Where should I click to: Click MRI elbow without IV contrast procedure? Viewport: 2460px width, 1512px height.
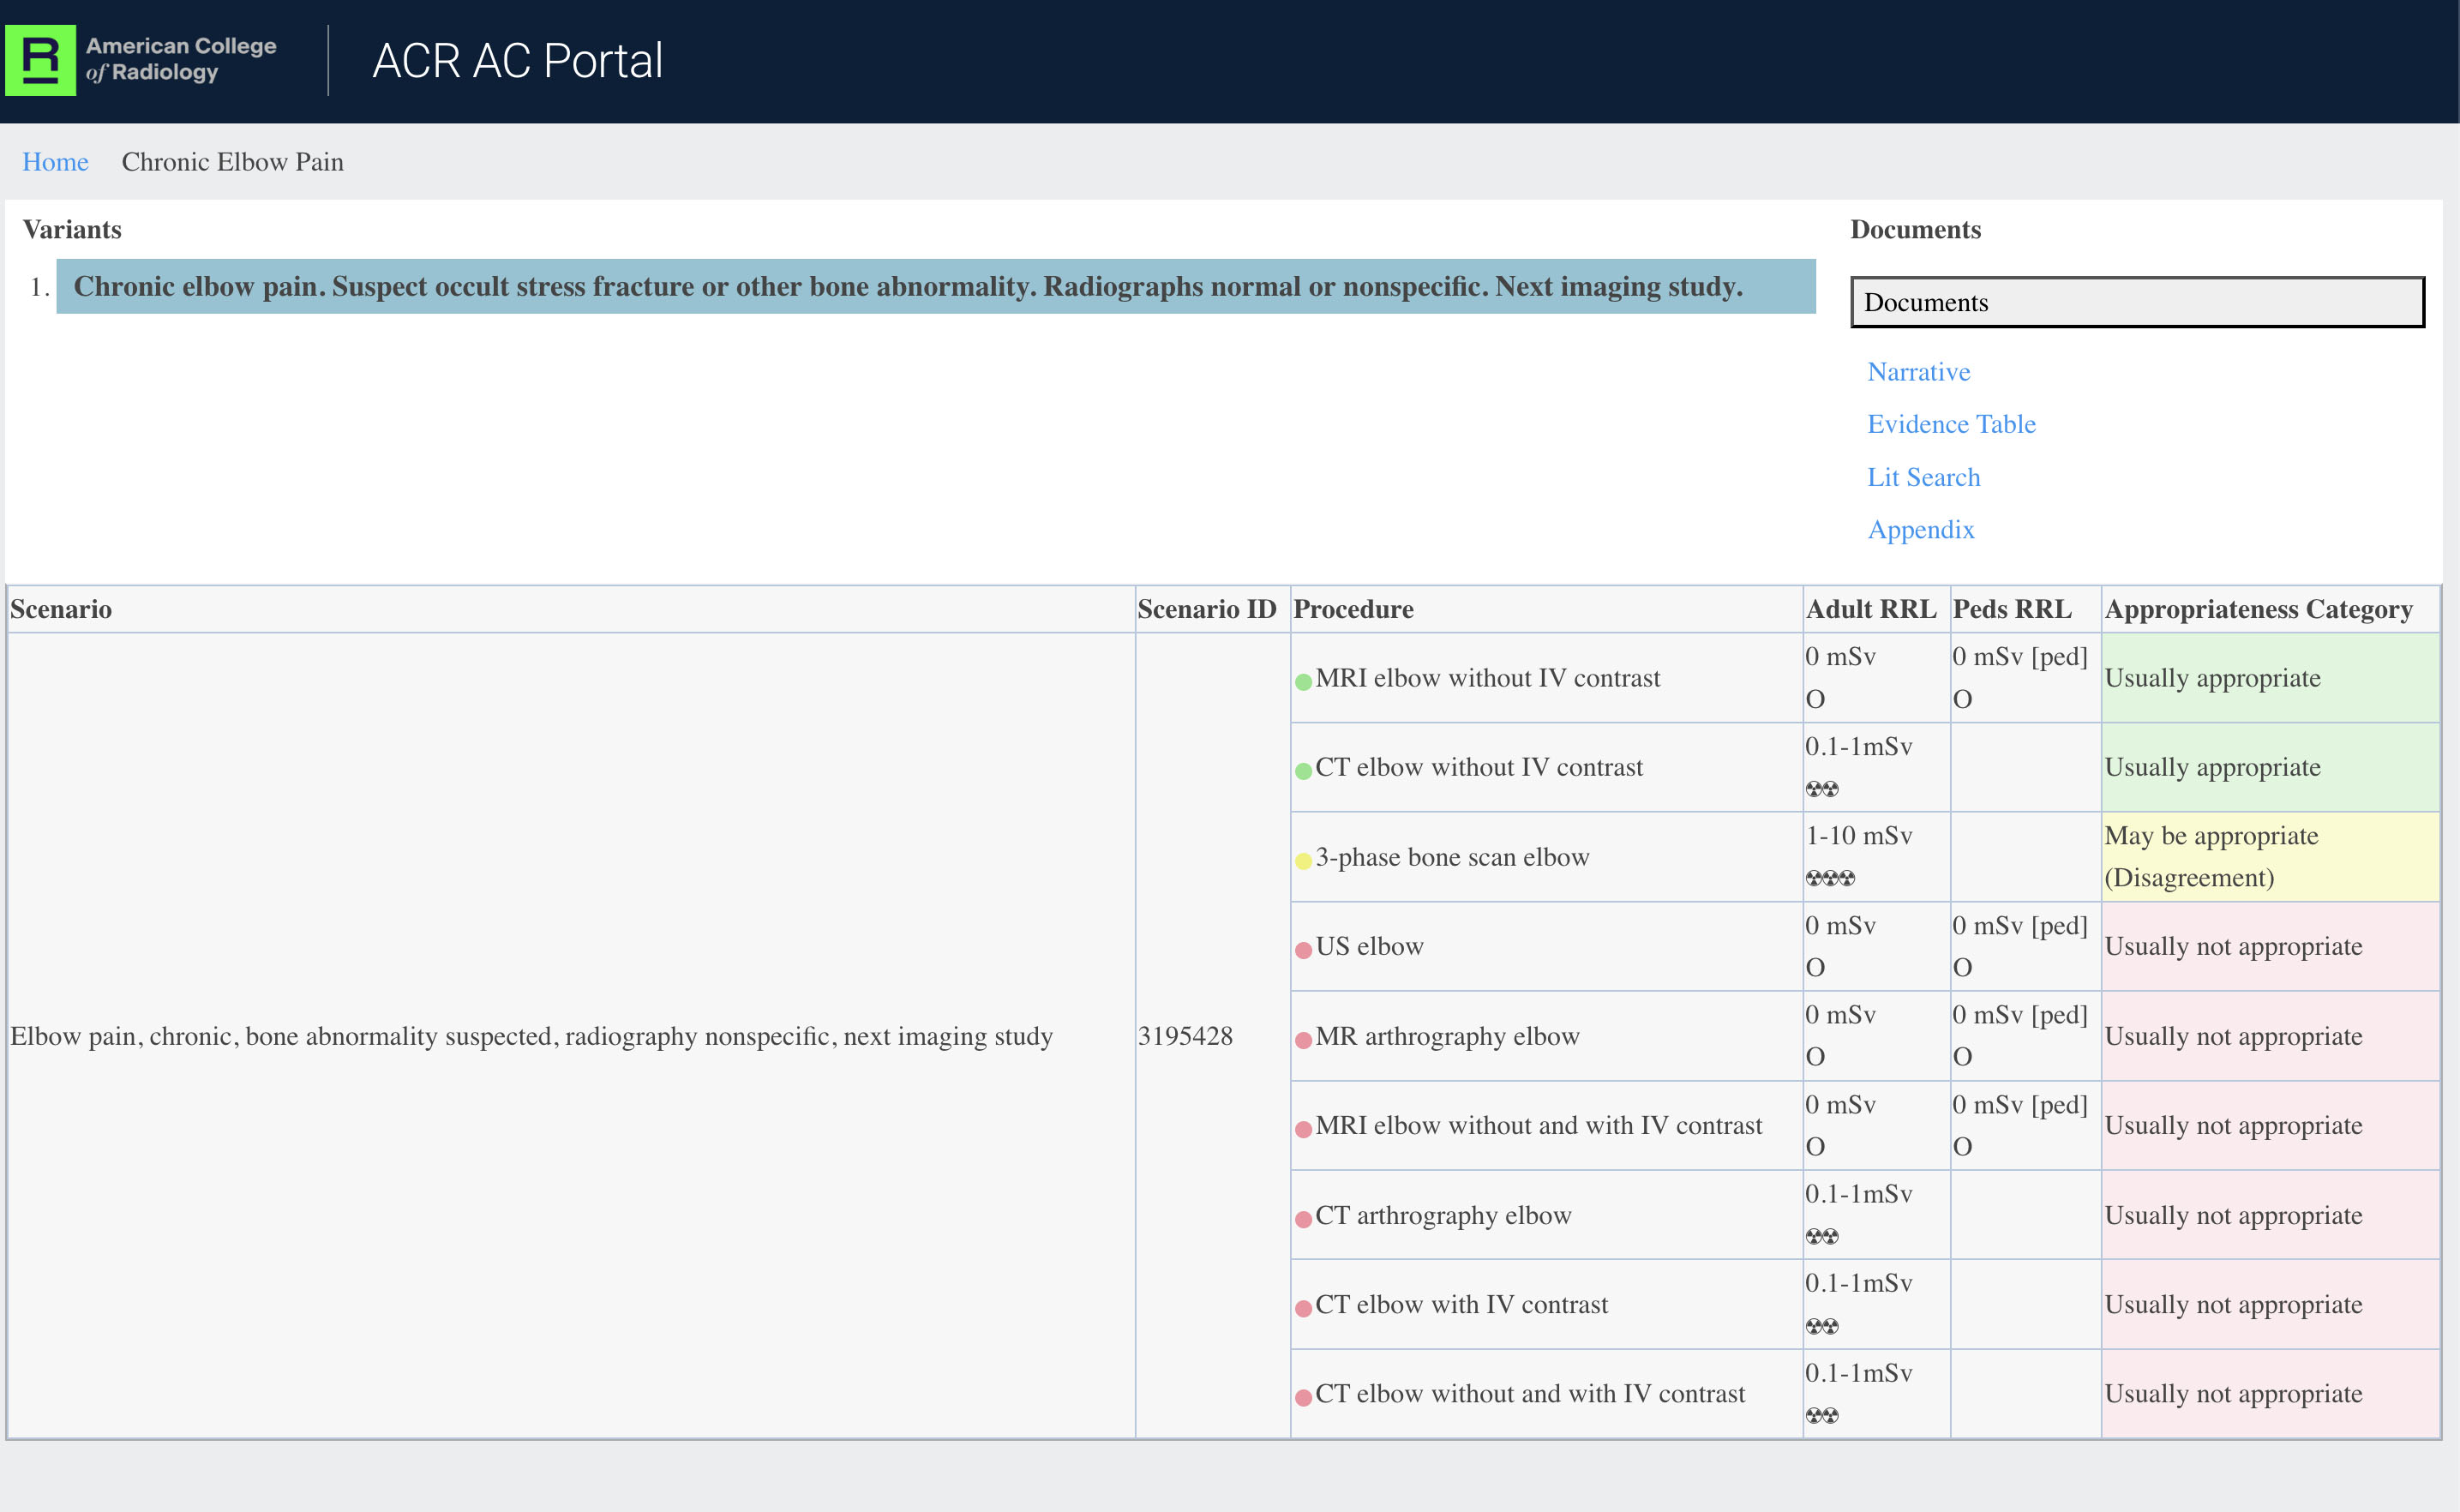point(1487,678)
